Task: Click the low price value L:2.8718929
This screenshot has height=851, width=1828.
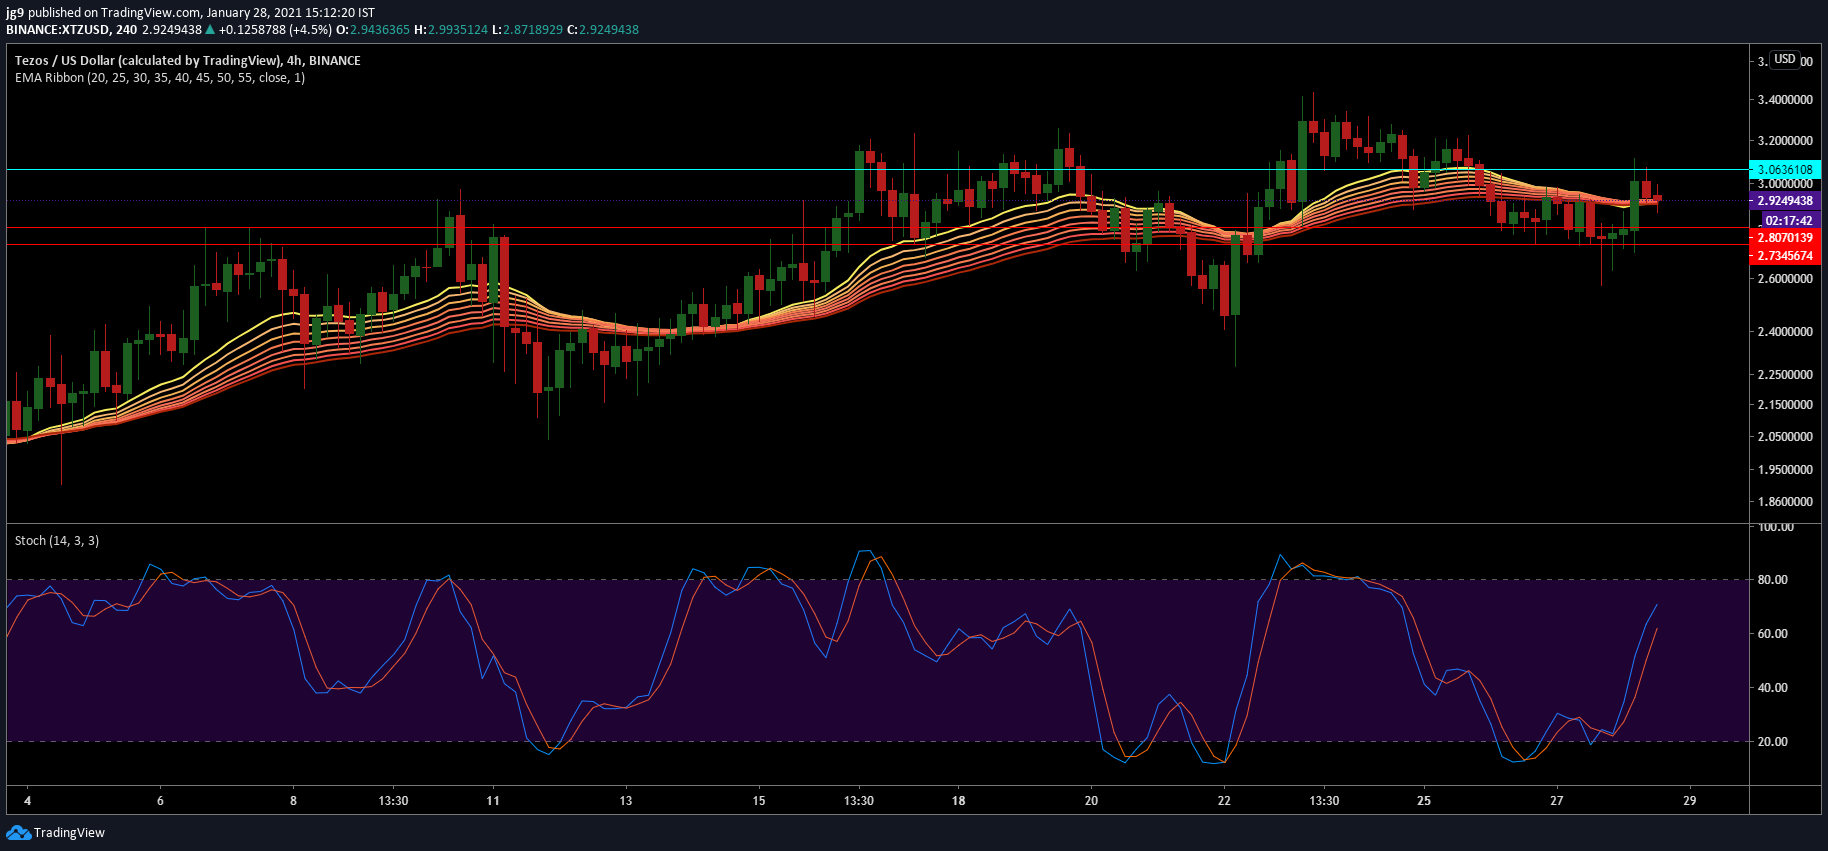Action: 528,29
